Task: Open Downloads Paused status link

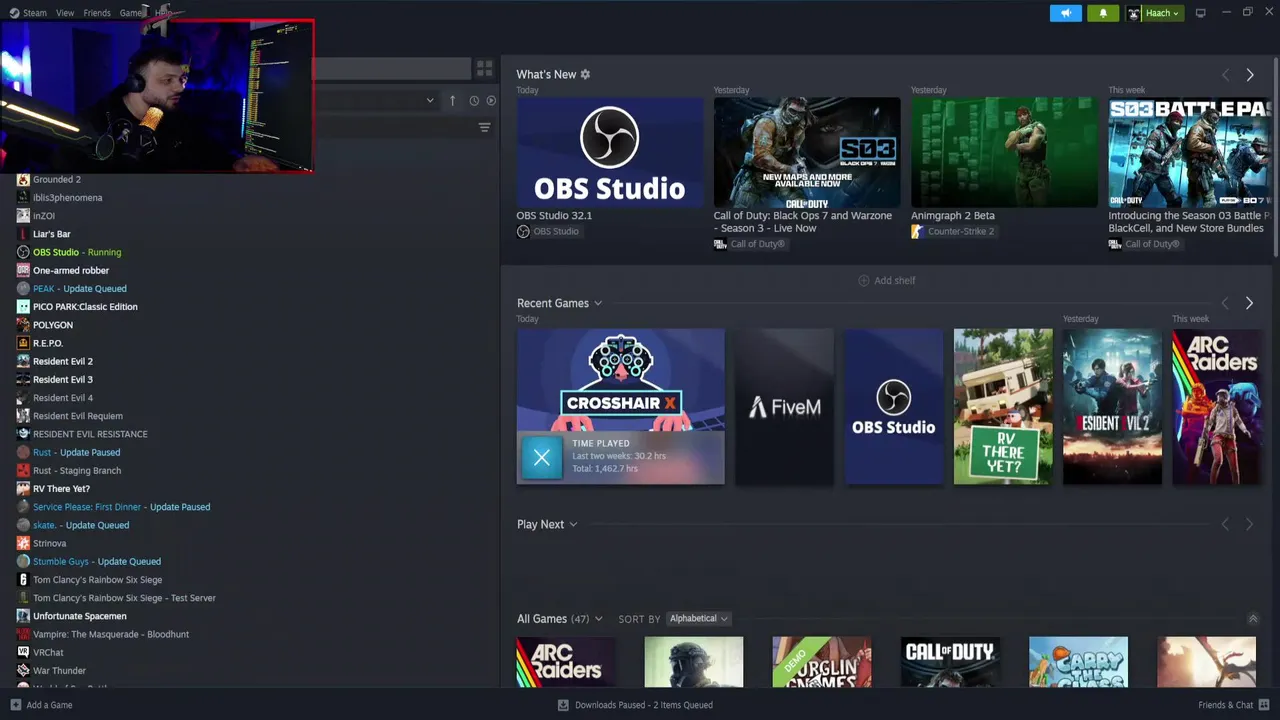Action: pos(635,705)
